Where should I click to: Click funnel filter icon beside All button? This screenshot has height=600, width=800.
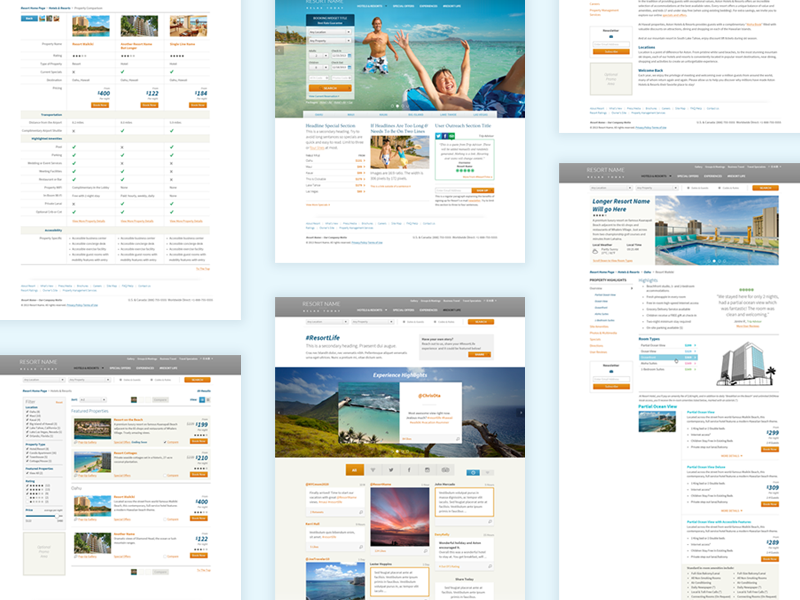click(x=372, y=470)
